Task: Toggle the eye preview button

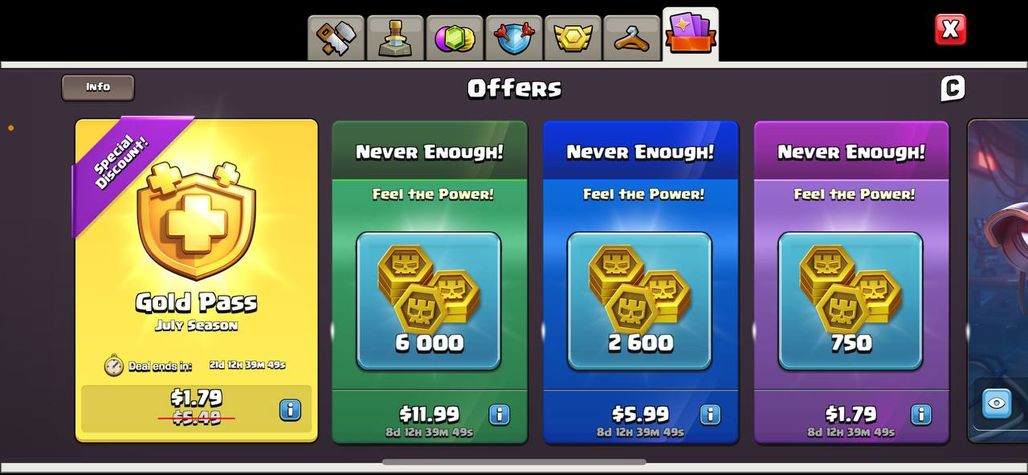Action: (997, 404)
